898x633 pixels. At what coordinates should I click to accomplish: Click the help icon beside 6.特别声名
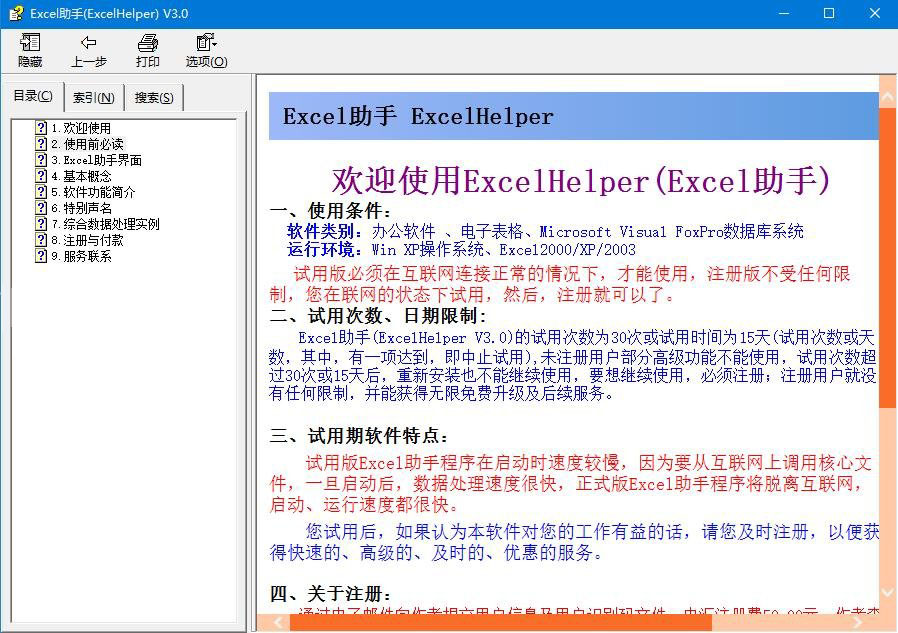click(41, 207)
